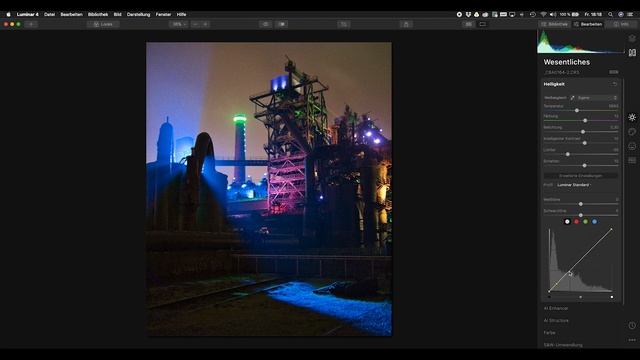640x360 pixels.
Task: Select the Essentials sun icon
Action: 632,118
